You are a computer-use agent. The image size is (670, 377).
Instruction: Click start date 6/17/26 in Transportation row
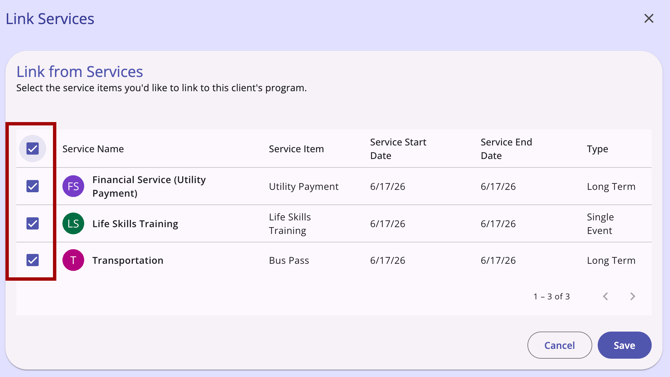[387, 260]
